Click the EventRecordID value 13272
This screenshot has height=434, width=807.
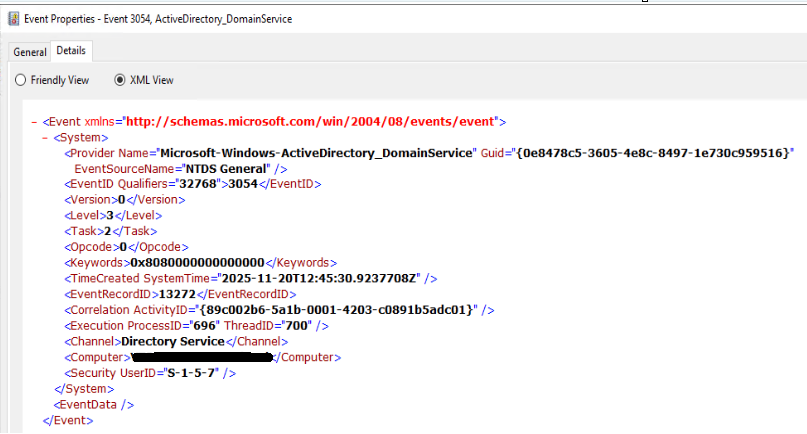tap(177, 294)
